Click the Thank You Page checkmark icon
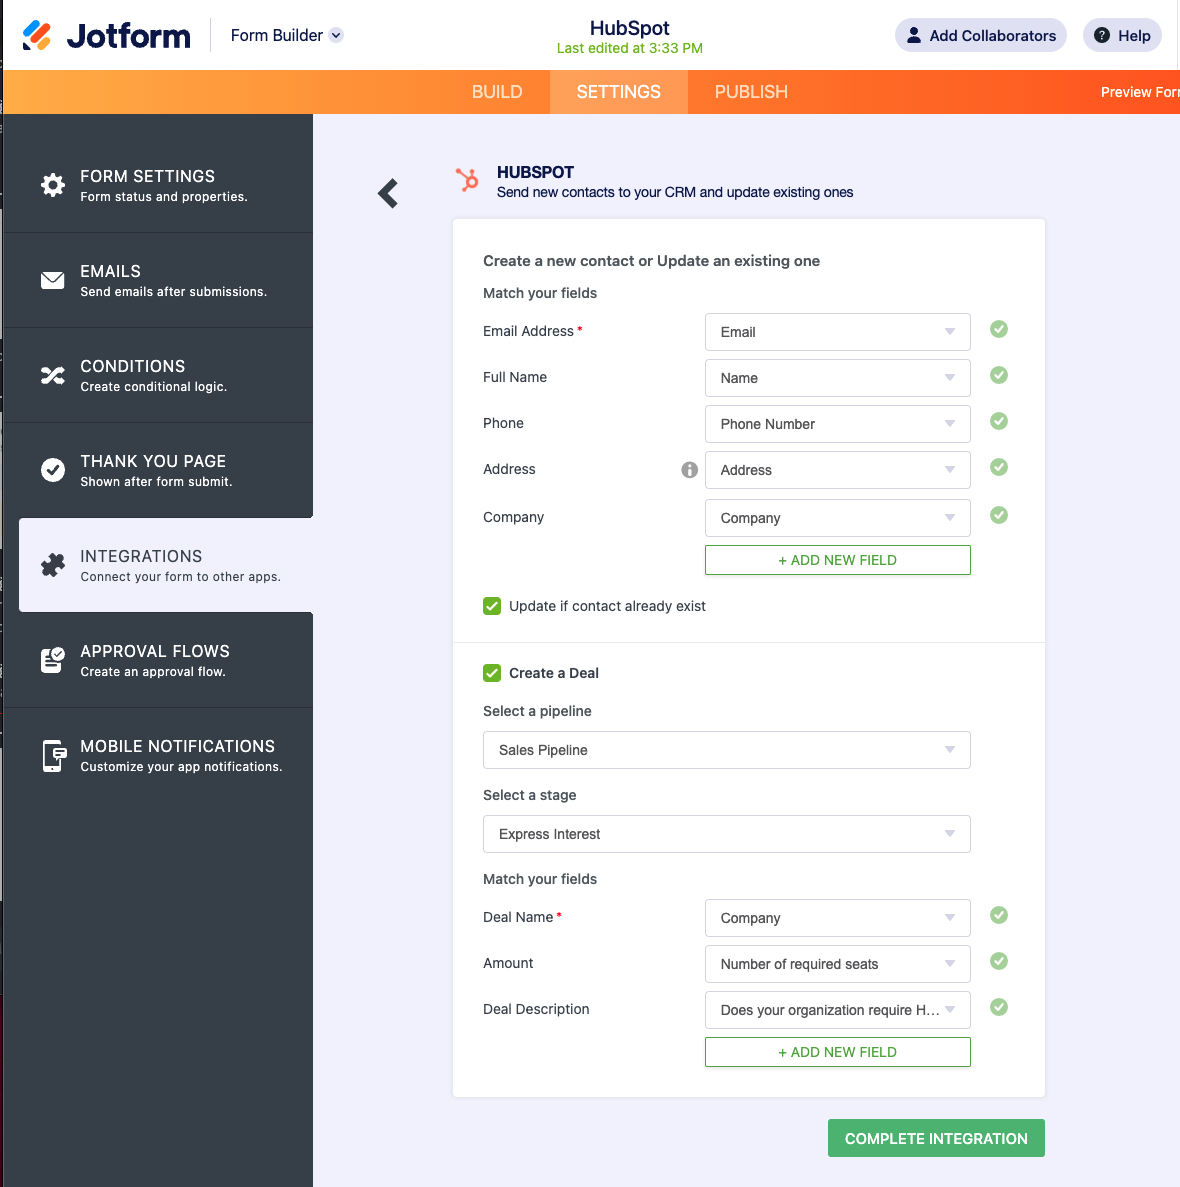 point(53,470)
